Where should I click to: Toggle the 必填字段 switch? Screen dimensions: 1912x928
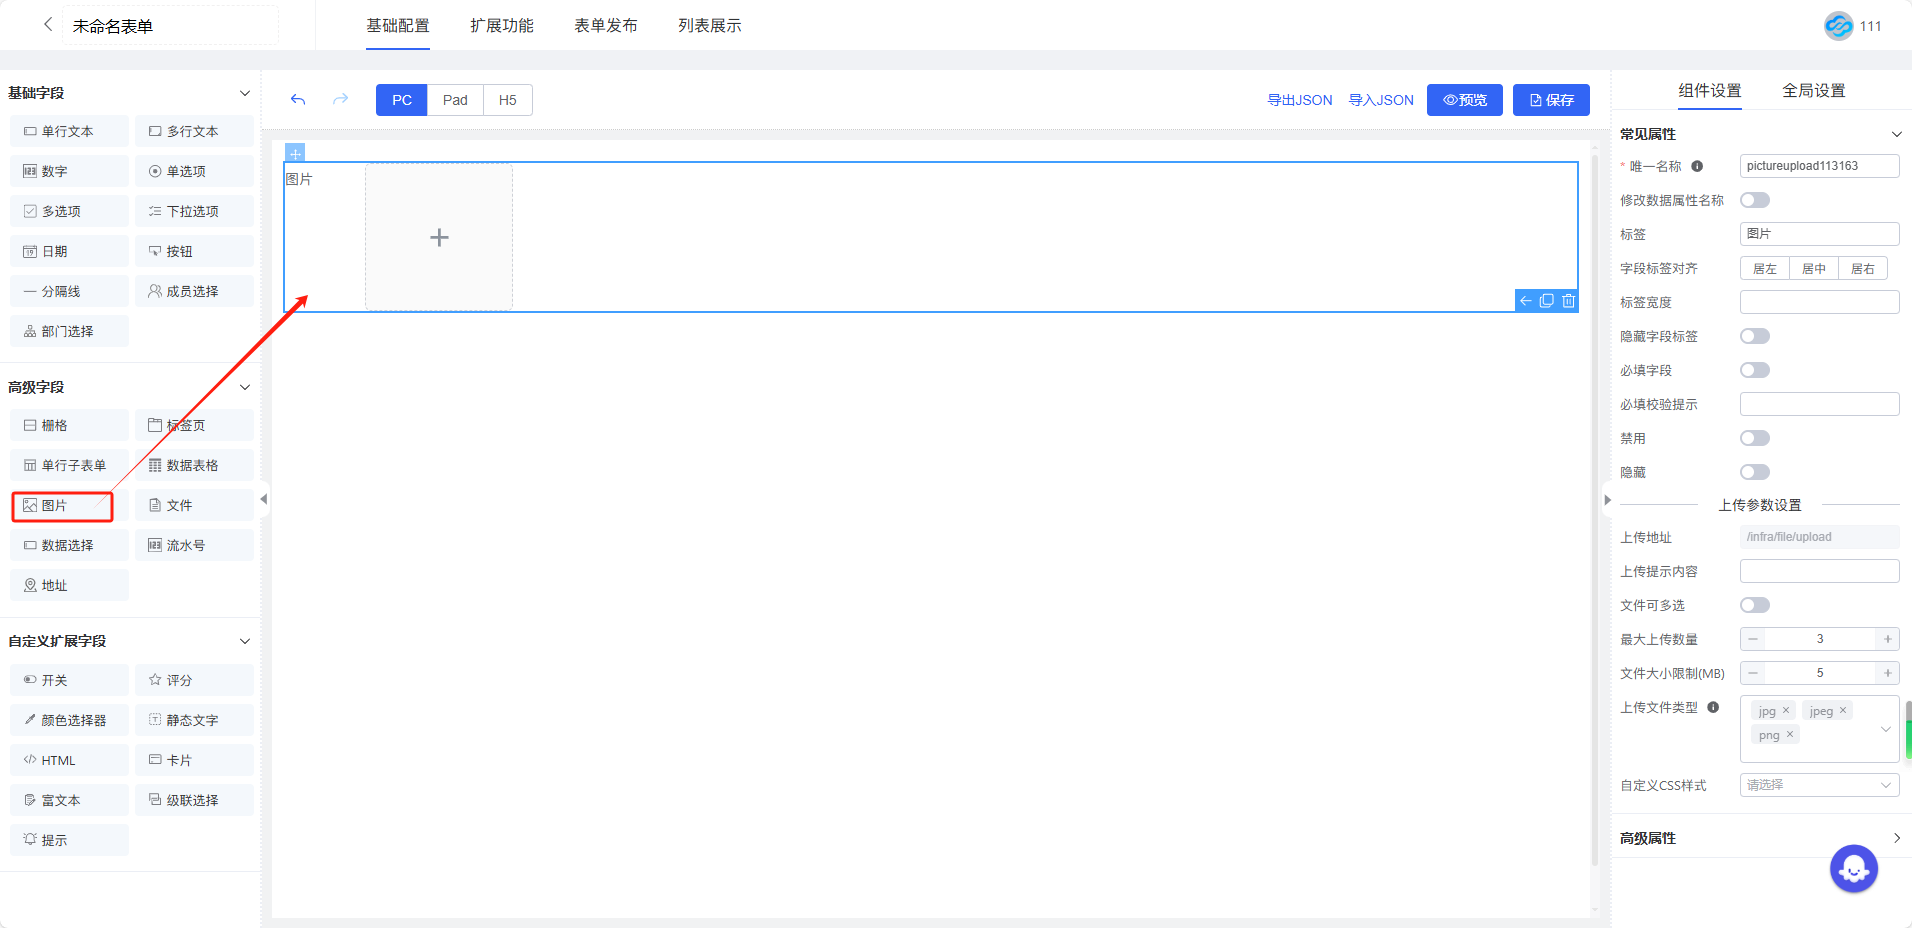pyautogui.click(x=1755, y=371)
